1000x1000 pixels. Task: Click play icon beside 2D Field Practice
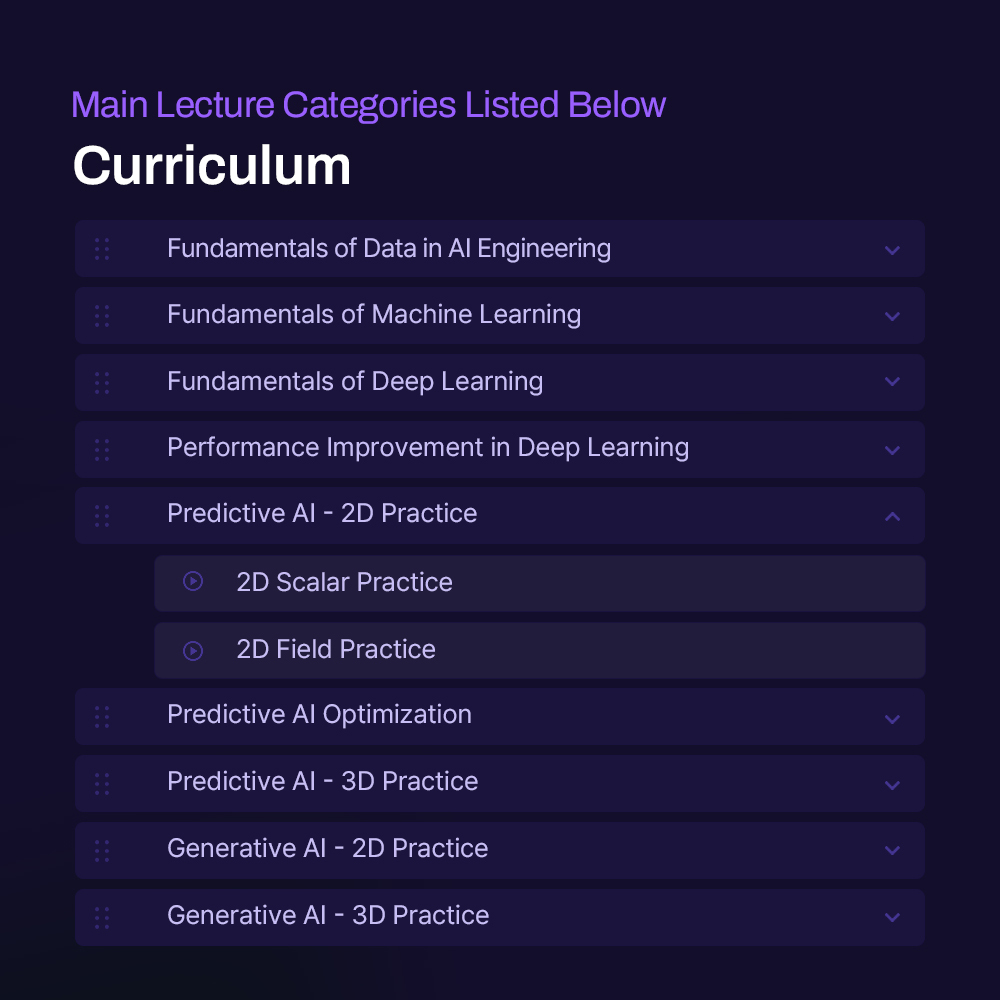[193, 651]
